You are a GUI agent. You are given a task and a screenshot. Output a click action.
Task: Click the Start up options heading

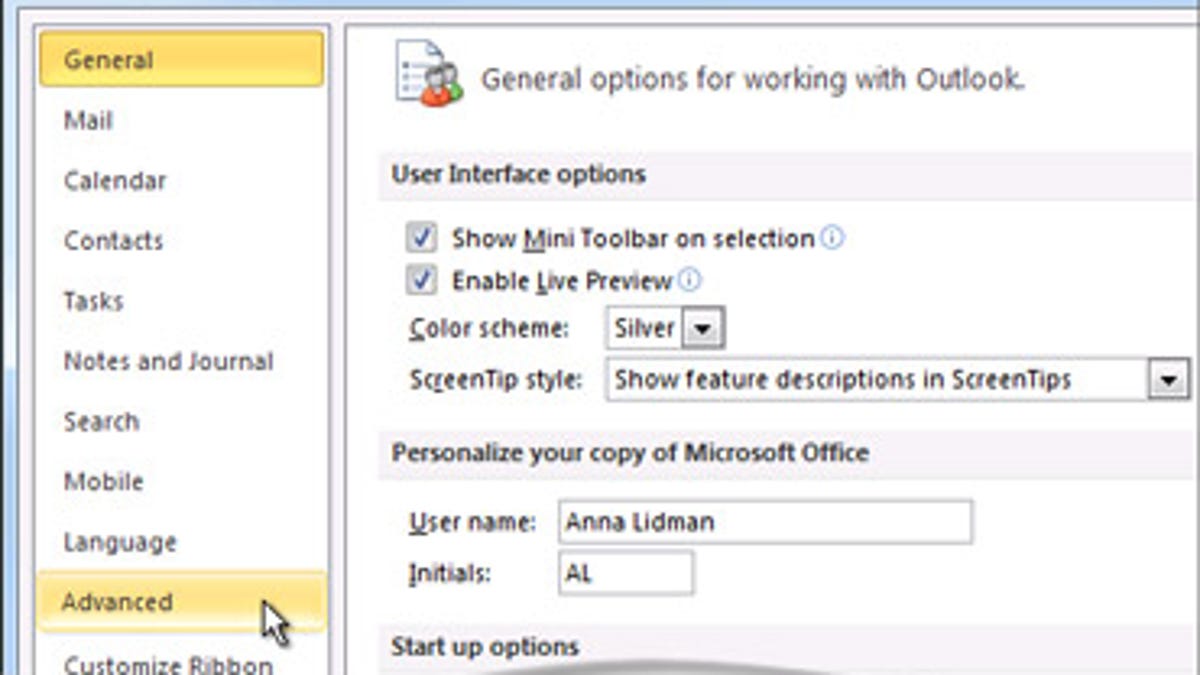[x=484, y=646]
